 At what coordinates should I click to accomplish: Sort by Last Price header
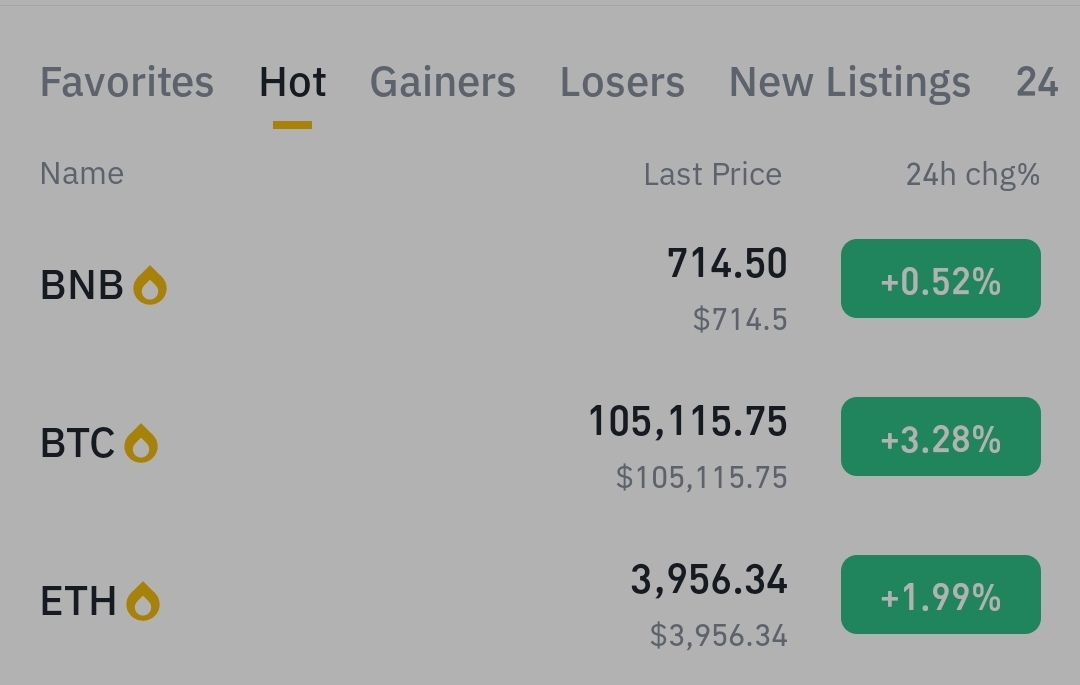pos(712,175)
